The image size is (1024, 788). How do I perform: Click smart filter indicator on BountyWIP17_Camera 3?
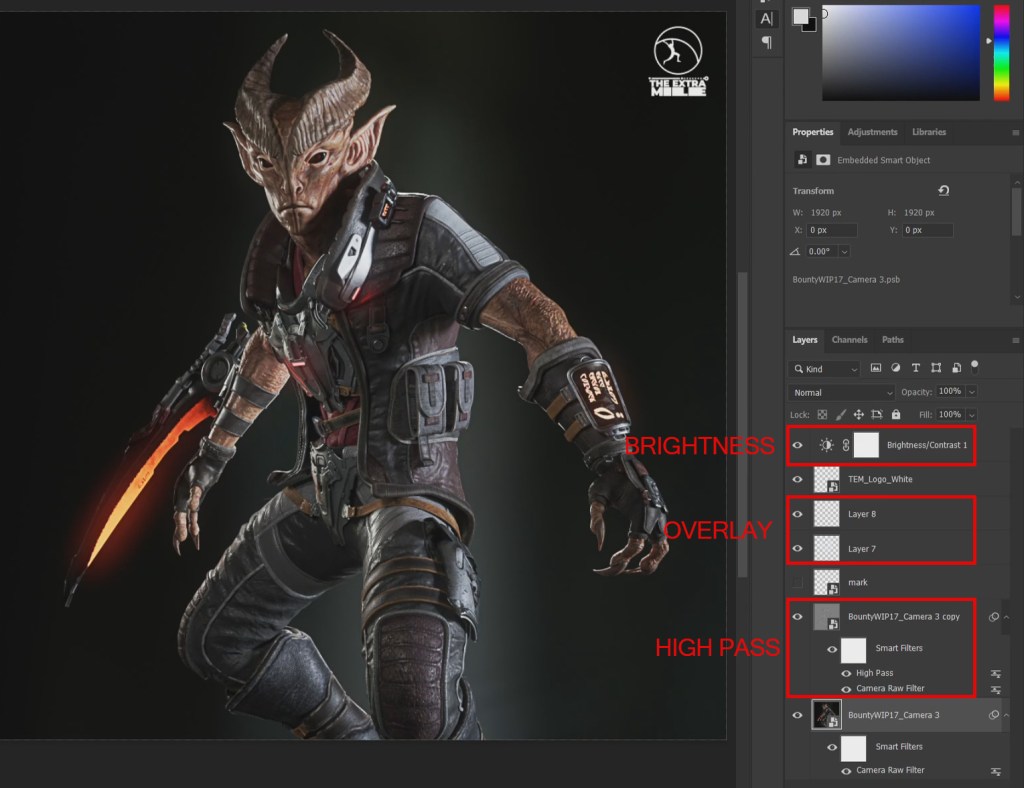pyautogui.click(x=993, y=715)
